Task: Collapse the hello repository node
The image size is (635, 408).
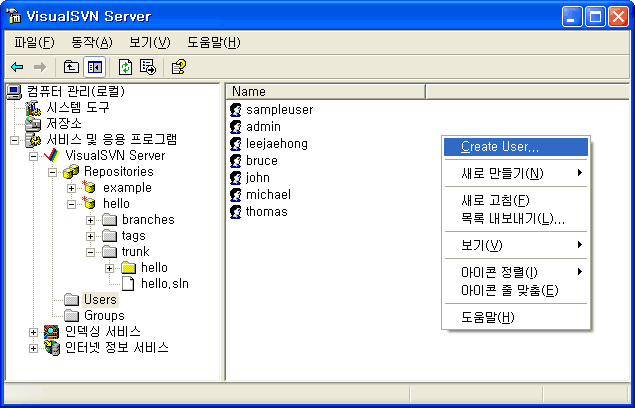Action: [x=72, y=204]
